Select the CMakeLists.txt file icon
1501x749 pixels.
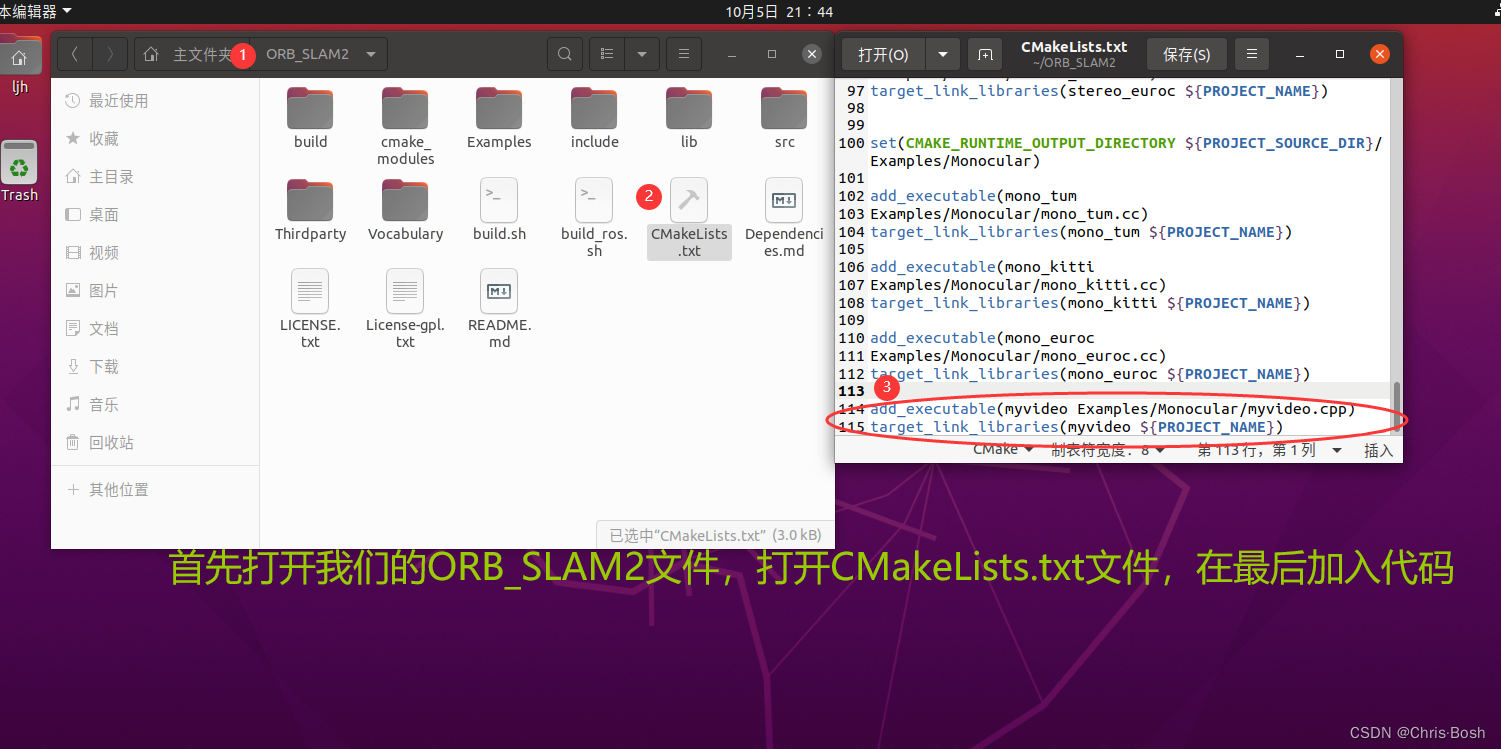(689, 200)
